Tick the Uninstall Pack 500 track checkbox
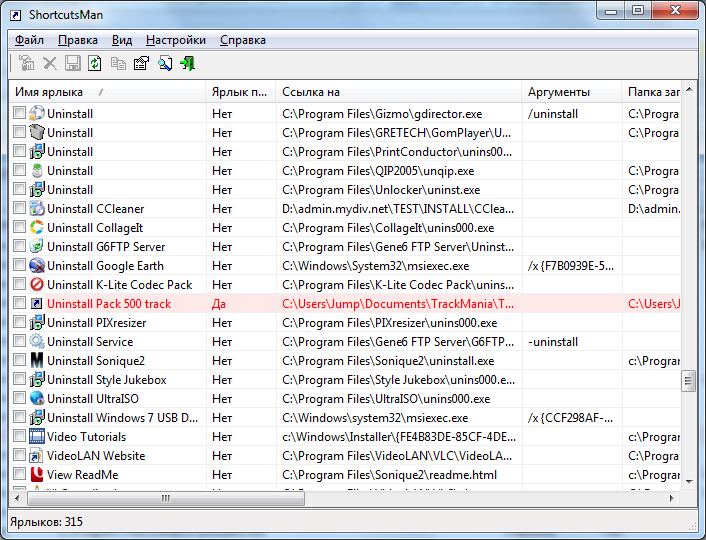The height and width of the screenshot is (540, 706). (19, 303)
